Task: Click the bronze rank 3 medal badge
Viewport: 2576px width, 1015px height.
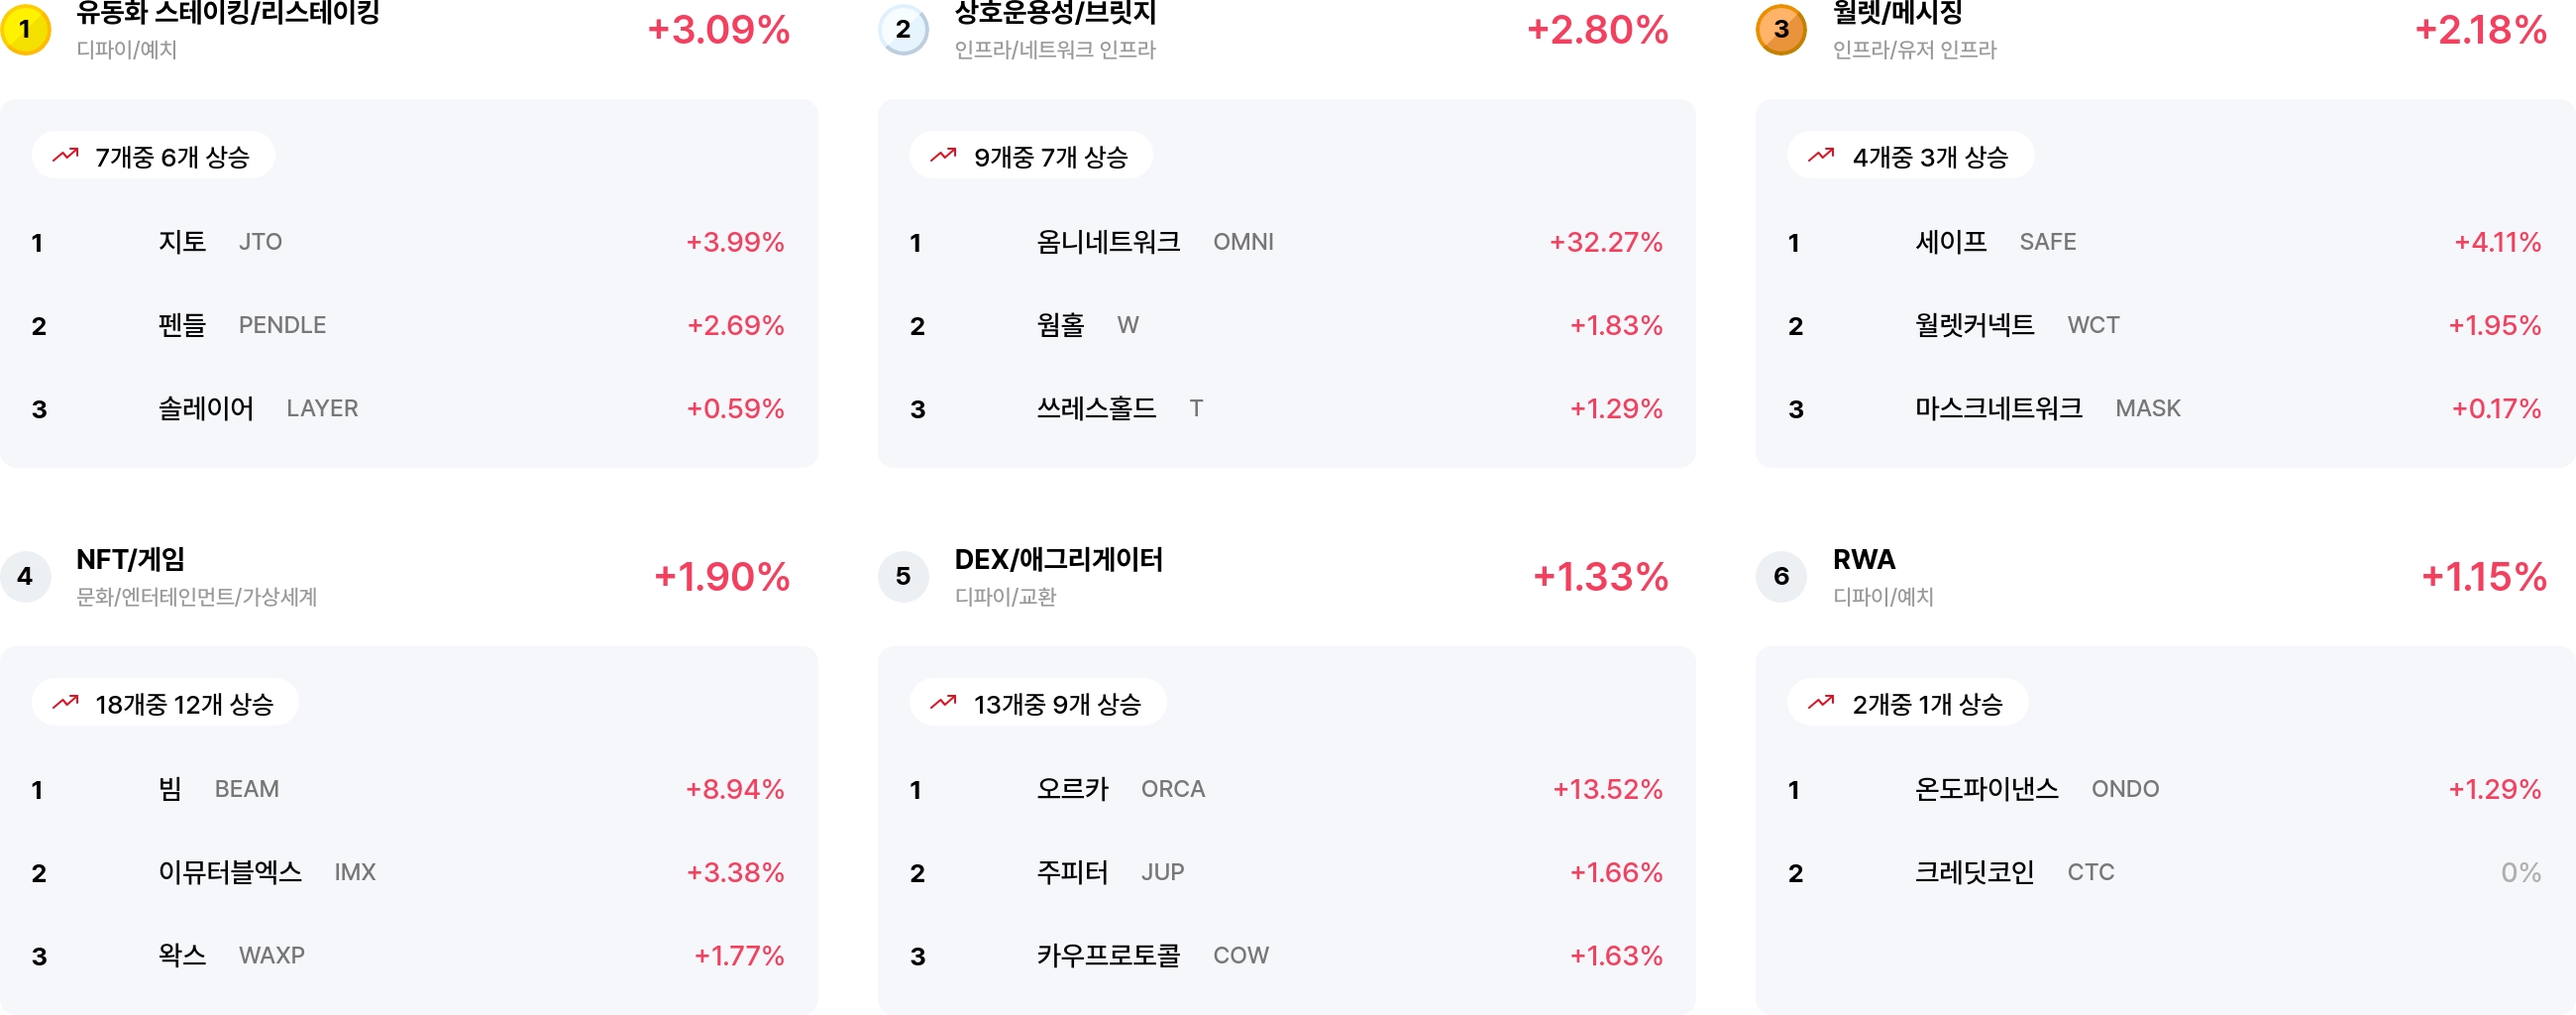Action: (1781, 29)
